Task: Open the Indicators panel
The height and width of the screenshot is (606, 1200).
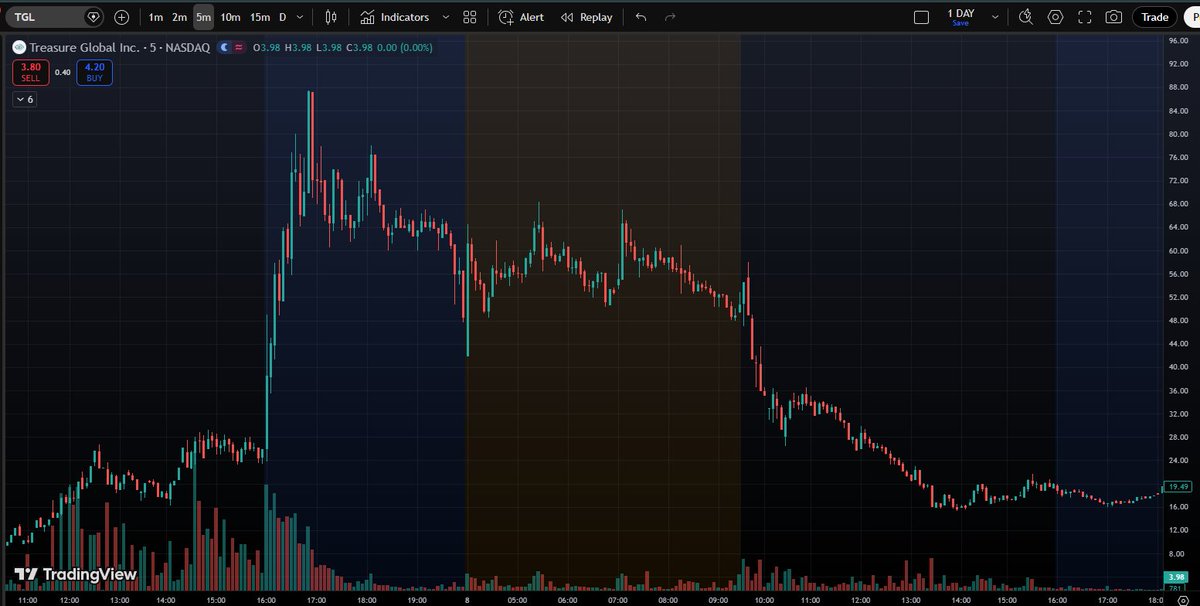Action: tap(398, 17)
